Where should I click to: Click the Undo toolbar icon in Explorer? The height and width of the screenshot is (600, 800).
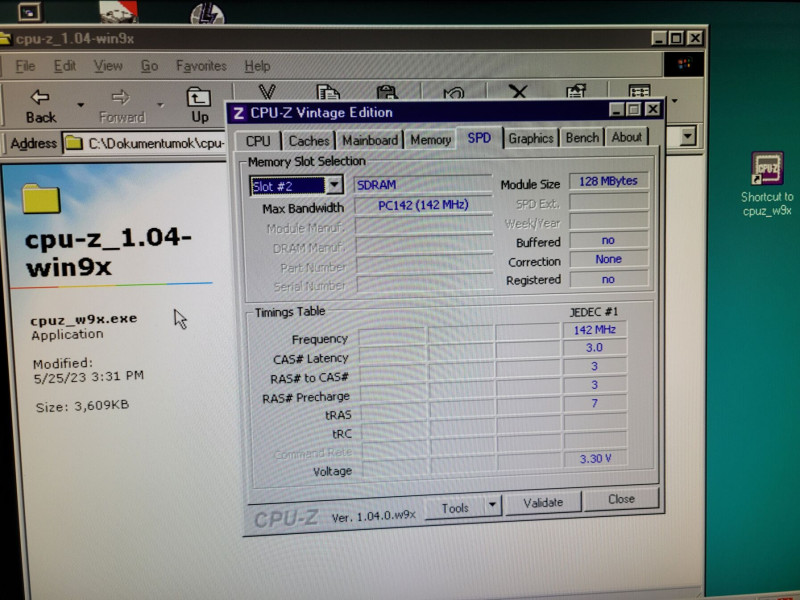454,92
